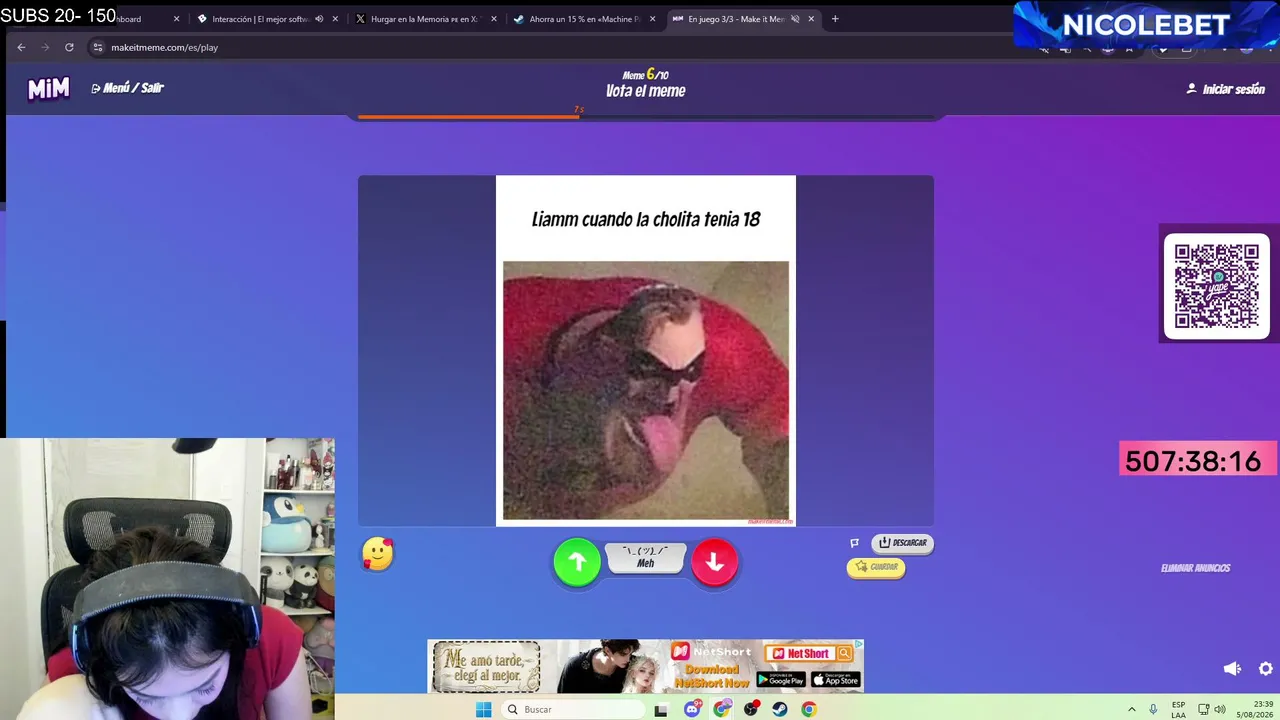Reload the makeitmeme page

[x=69, y=47]
